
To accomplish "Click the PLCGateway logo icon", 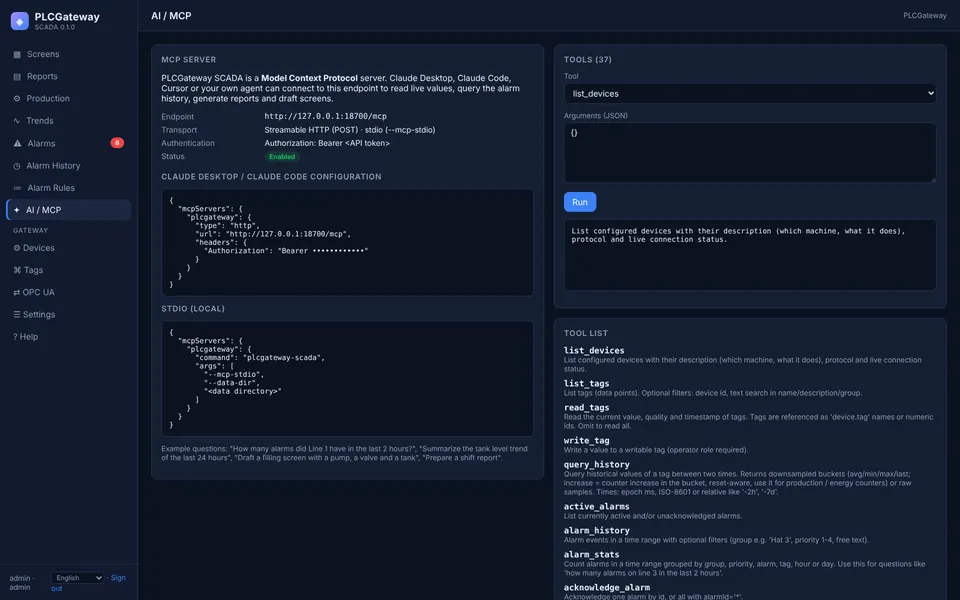I will pos(20,21).
